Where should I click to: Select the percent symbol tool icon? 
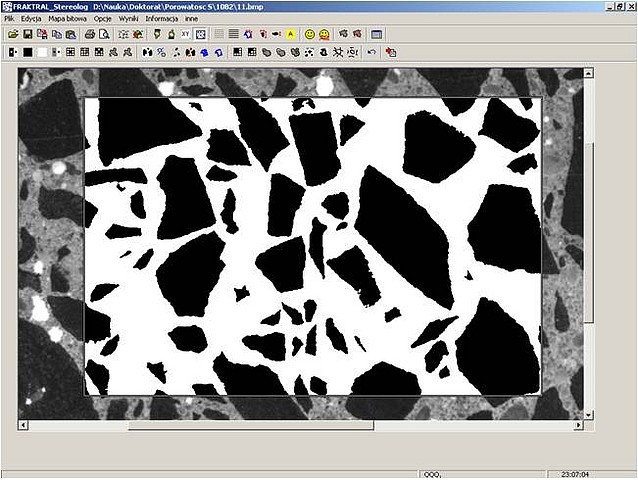point(161,51)
